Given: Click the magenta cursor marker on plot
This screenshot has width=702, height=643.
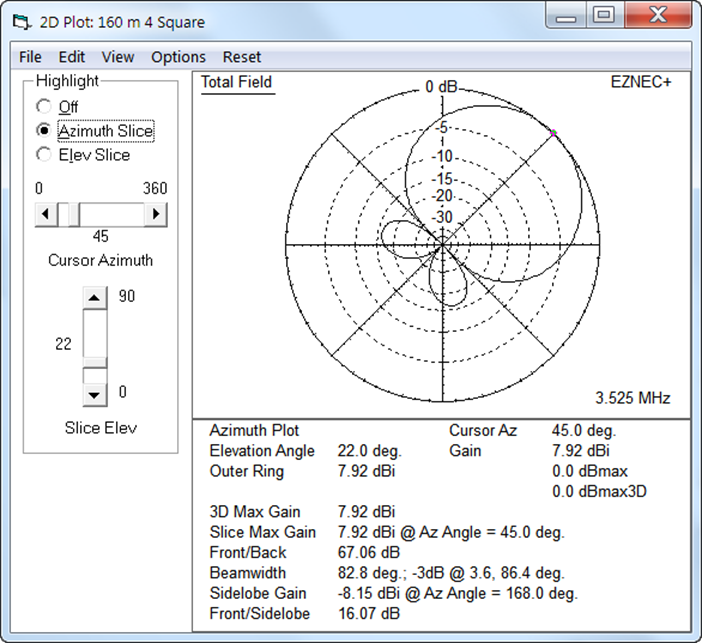Looking at the screenshot, I should click(554, 133).
